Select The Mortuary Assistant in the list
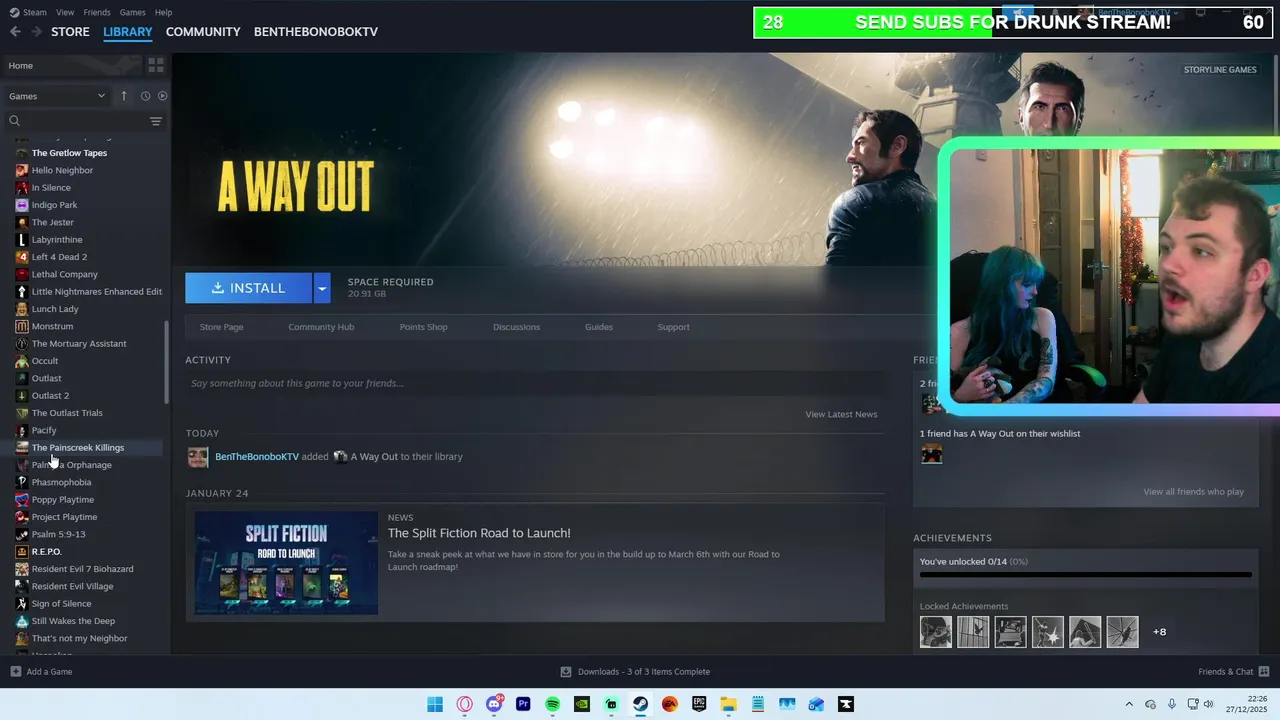 [x=79, y=344]
